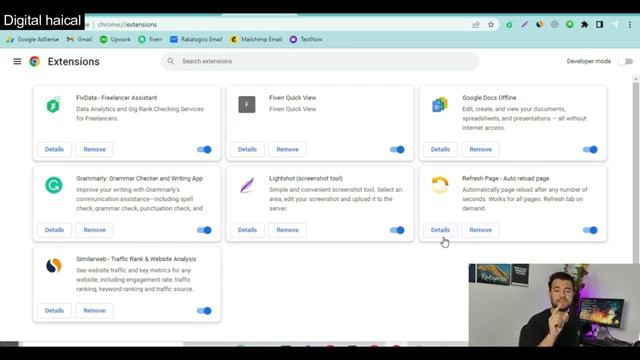Open Details for Similarweb
640x360 pixels.
click(x=54, y=311)
